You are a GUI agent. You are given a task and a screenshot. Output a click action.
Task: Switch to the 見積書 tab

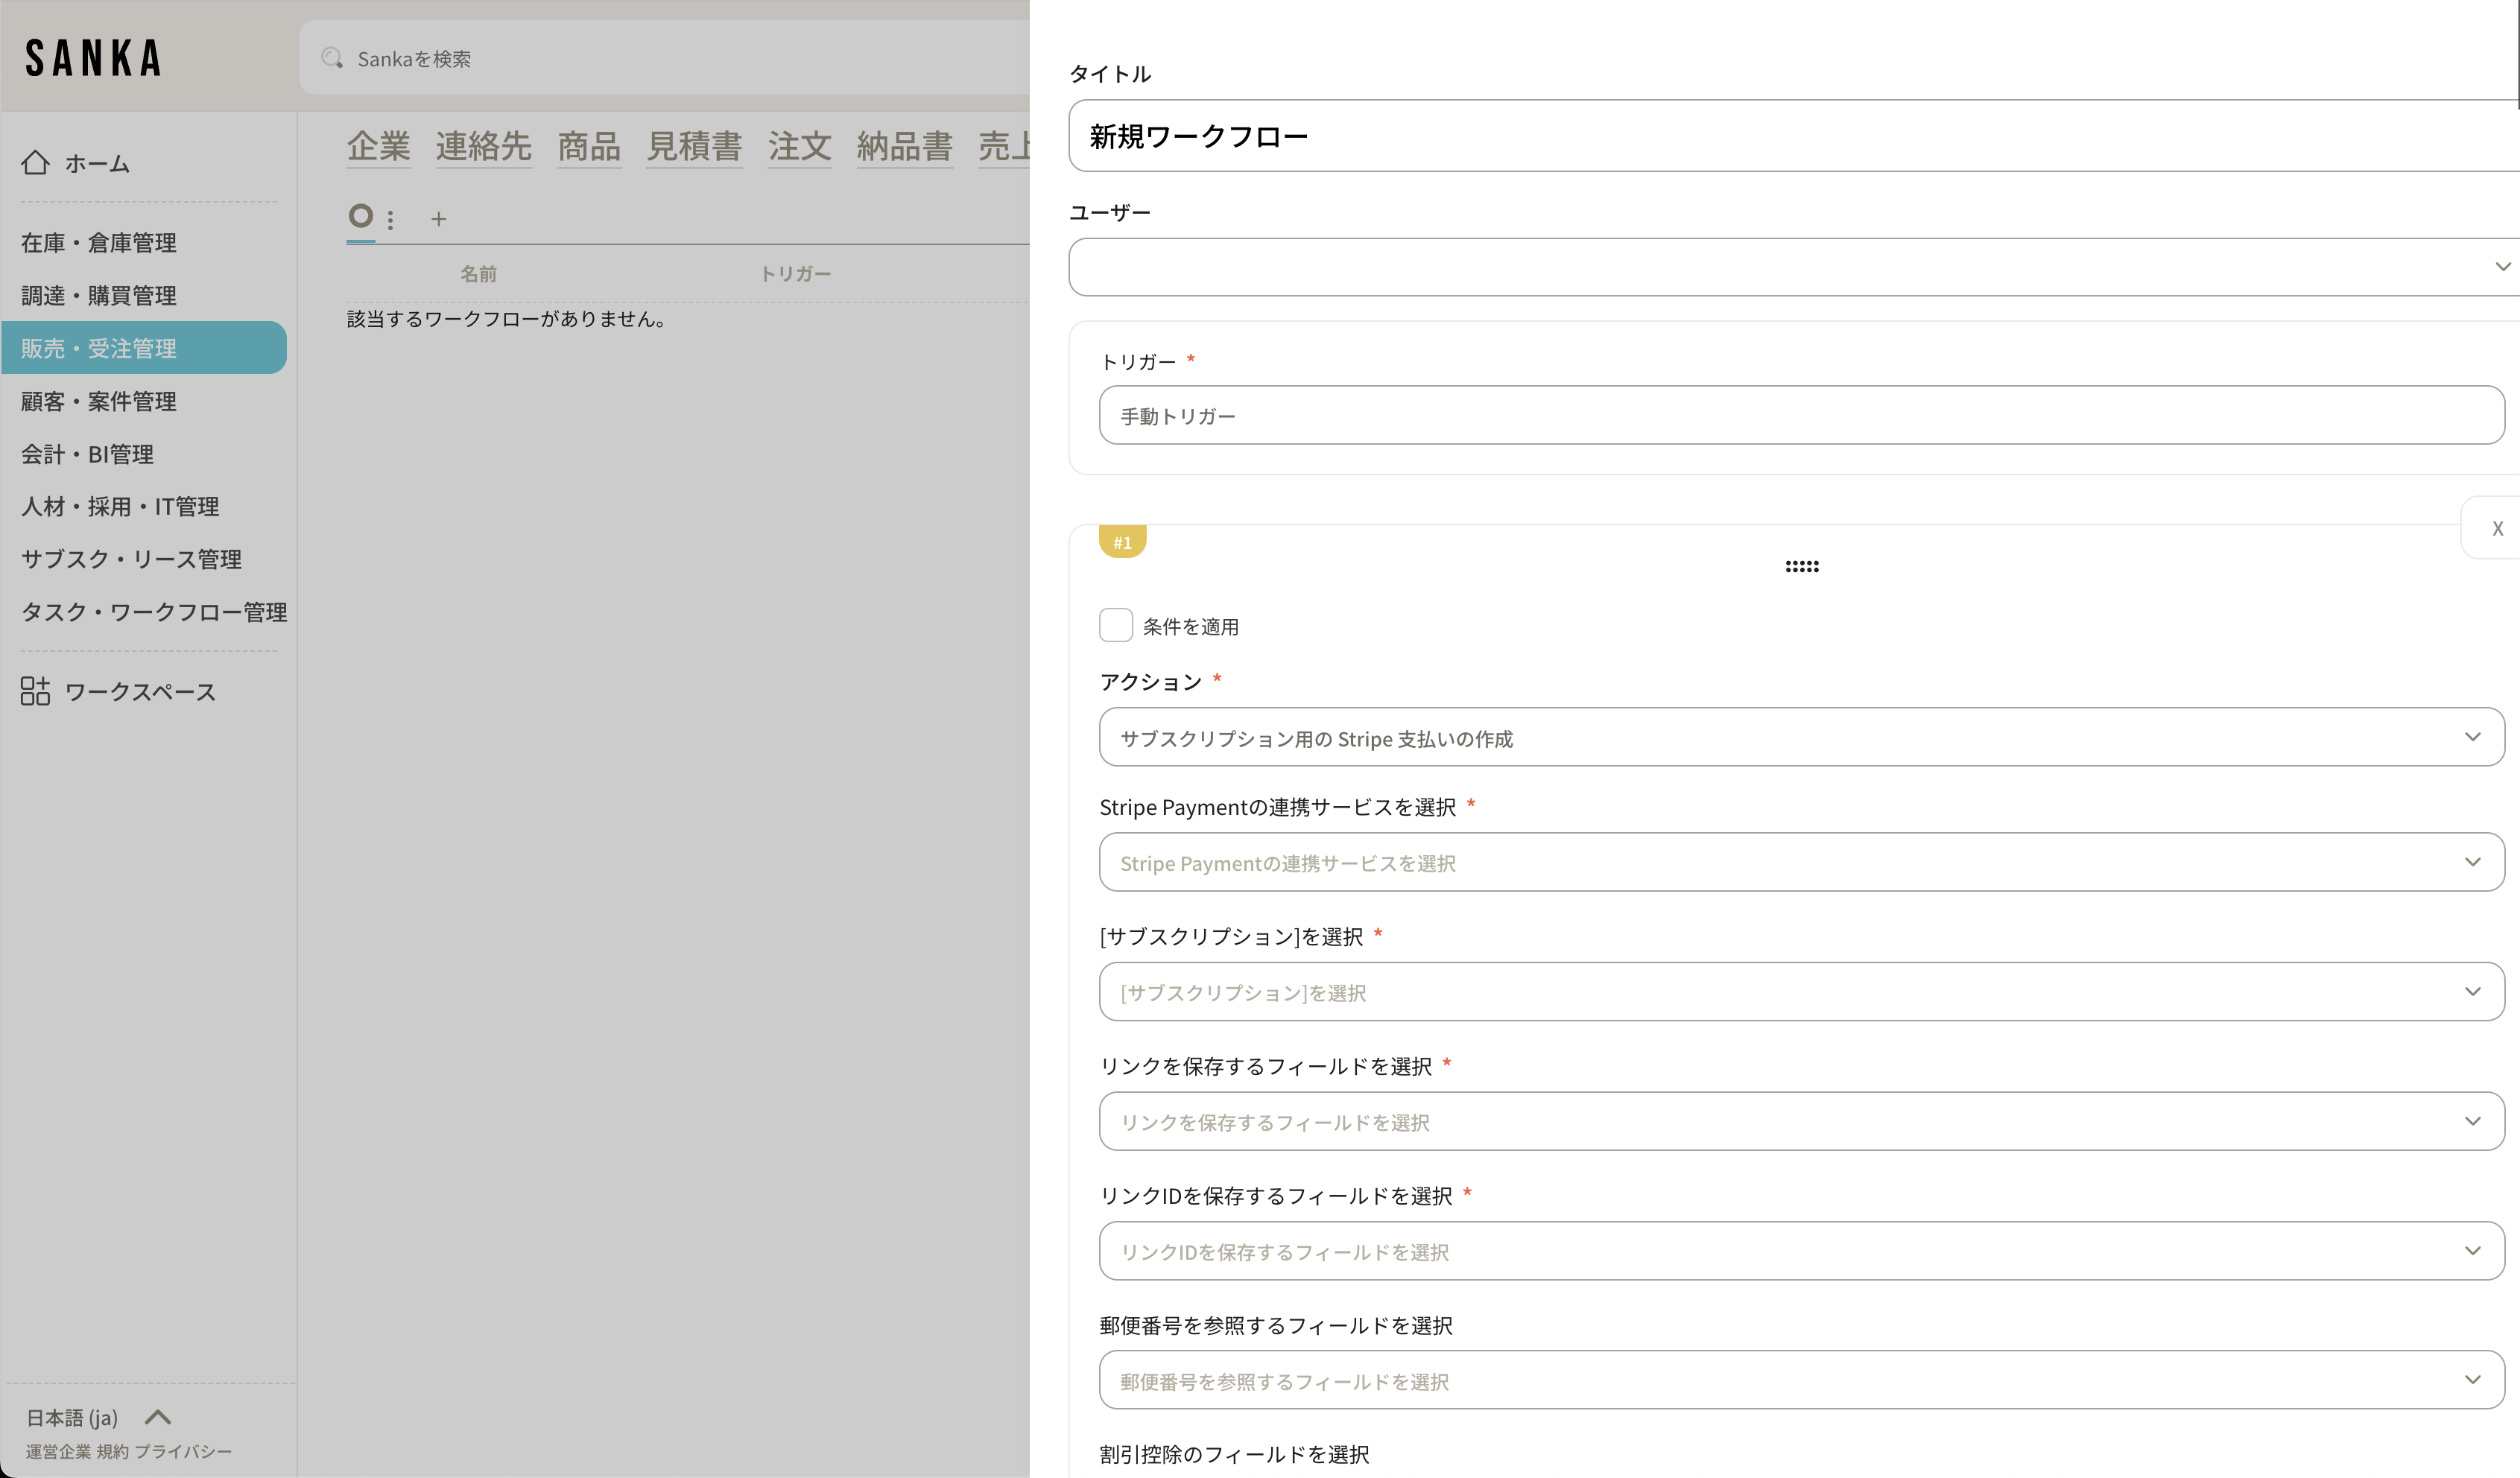(693, 146)
